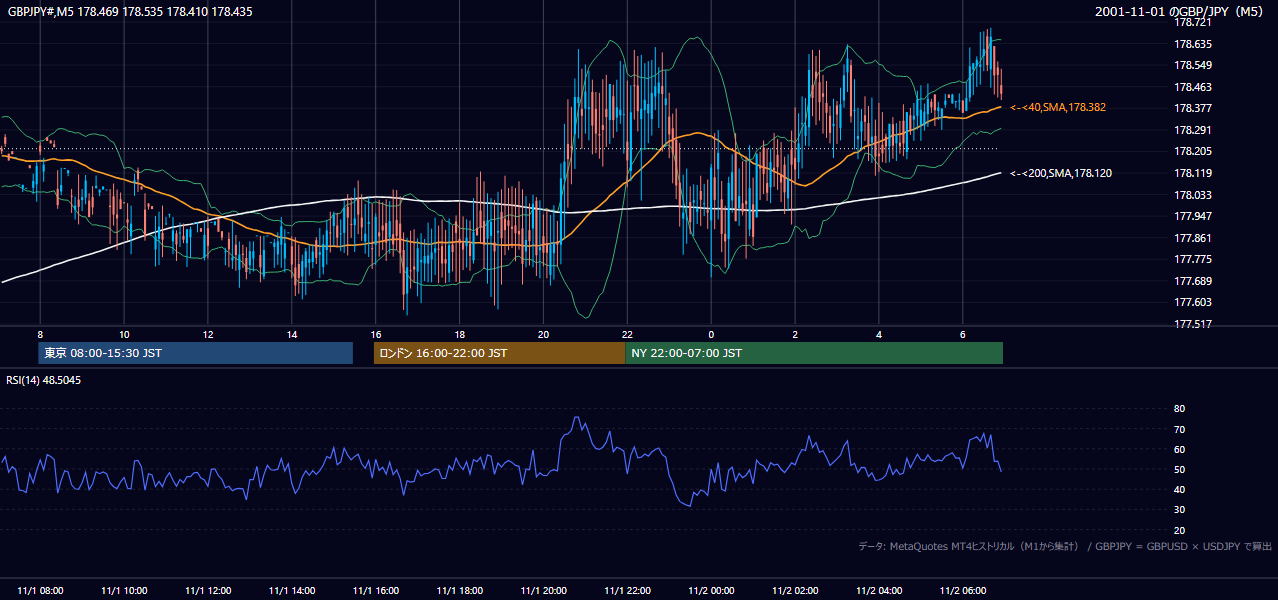The height and width of the screenshot is (600, 1278).
Task: Click the London session bar 16:00-22:00 JST
Action: click(x=499, y=353)
